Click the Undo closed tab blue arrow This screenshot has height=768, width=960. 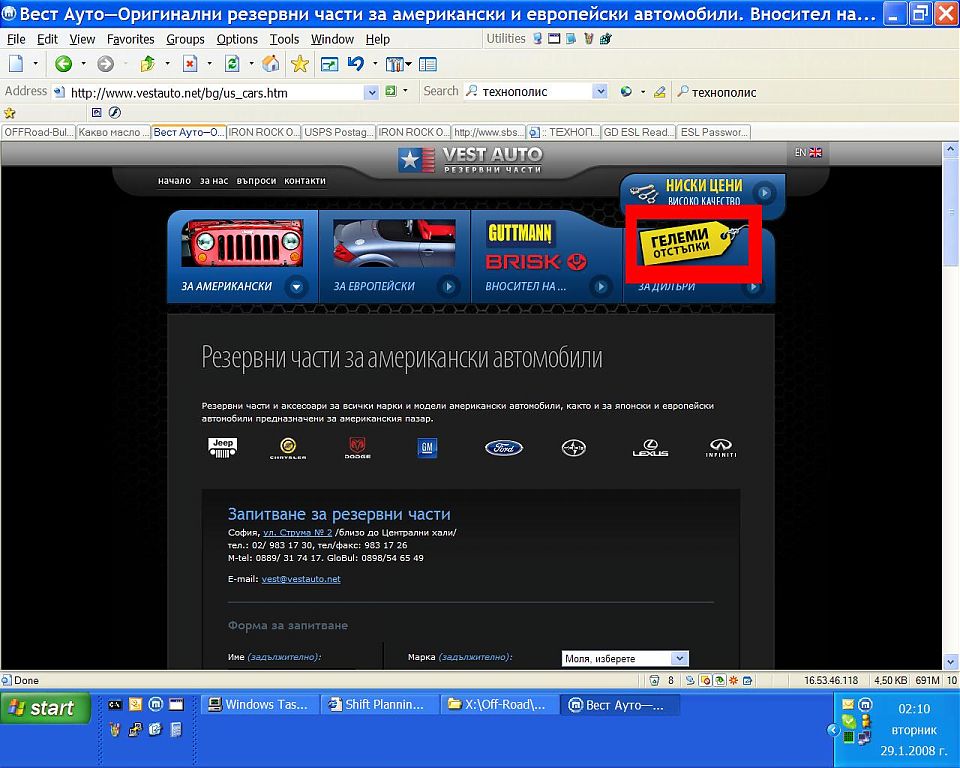click(356, 64)
